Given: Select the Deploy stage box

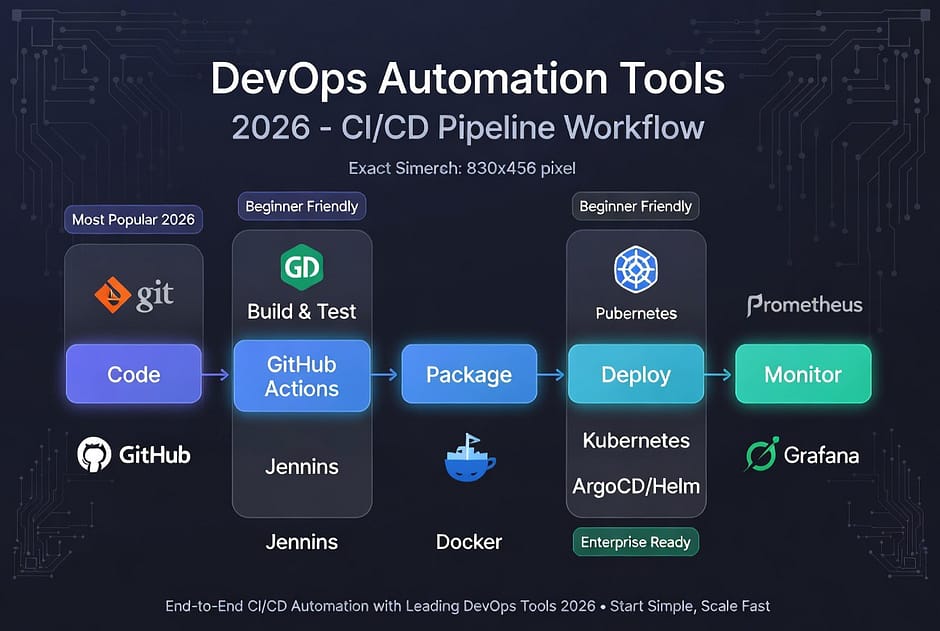Looking at the screenshot, I should [x=636, y=374].
